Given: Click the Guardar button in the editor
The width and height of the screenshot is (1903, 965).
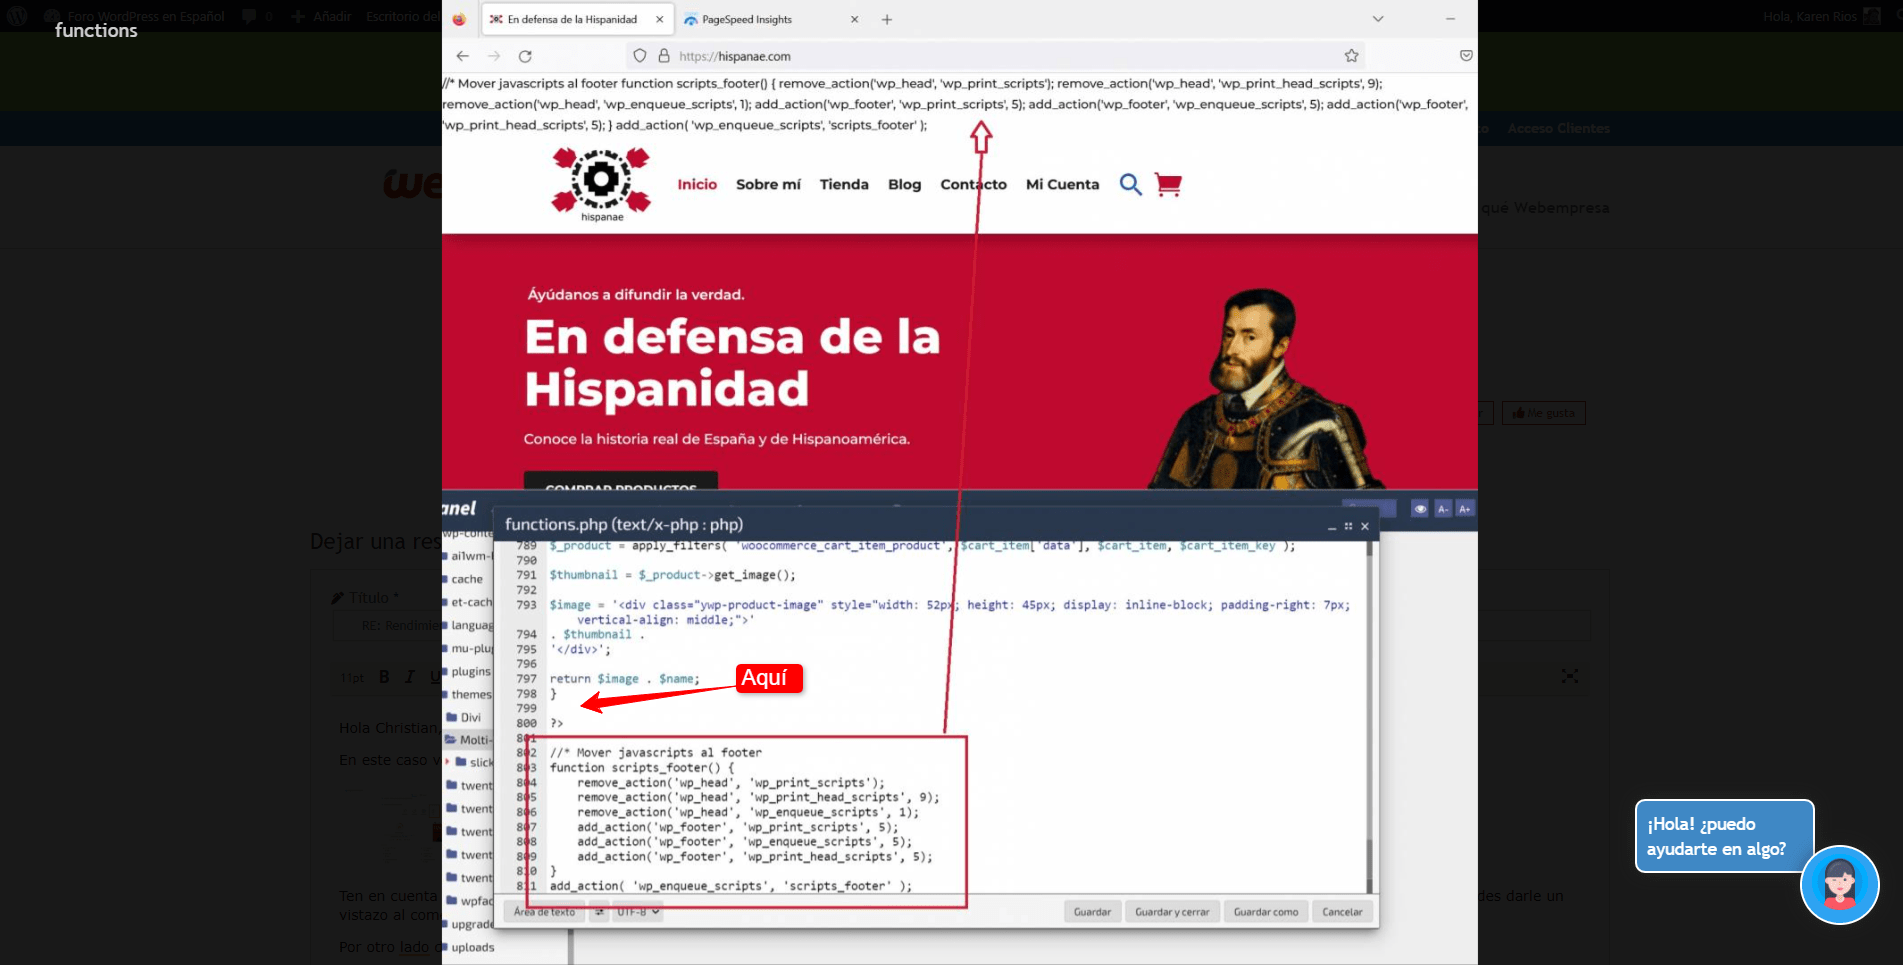Looking at the screenshot, I should 1092,912.
